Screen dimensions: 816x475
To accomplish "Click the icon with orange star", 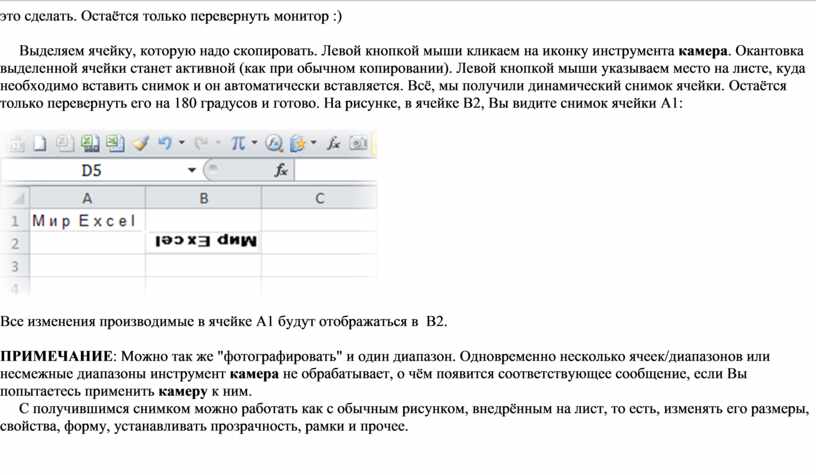I will (x=298, y=143).
